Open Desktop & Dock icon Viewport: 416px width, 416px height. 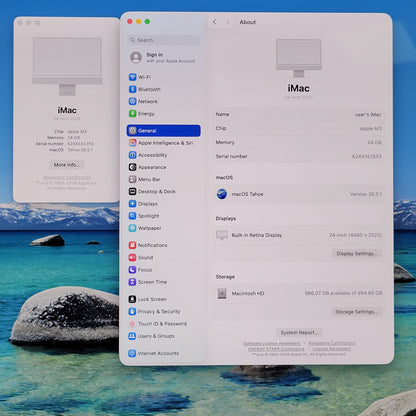[132, 191]
